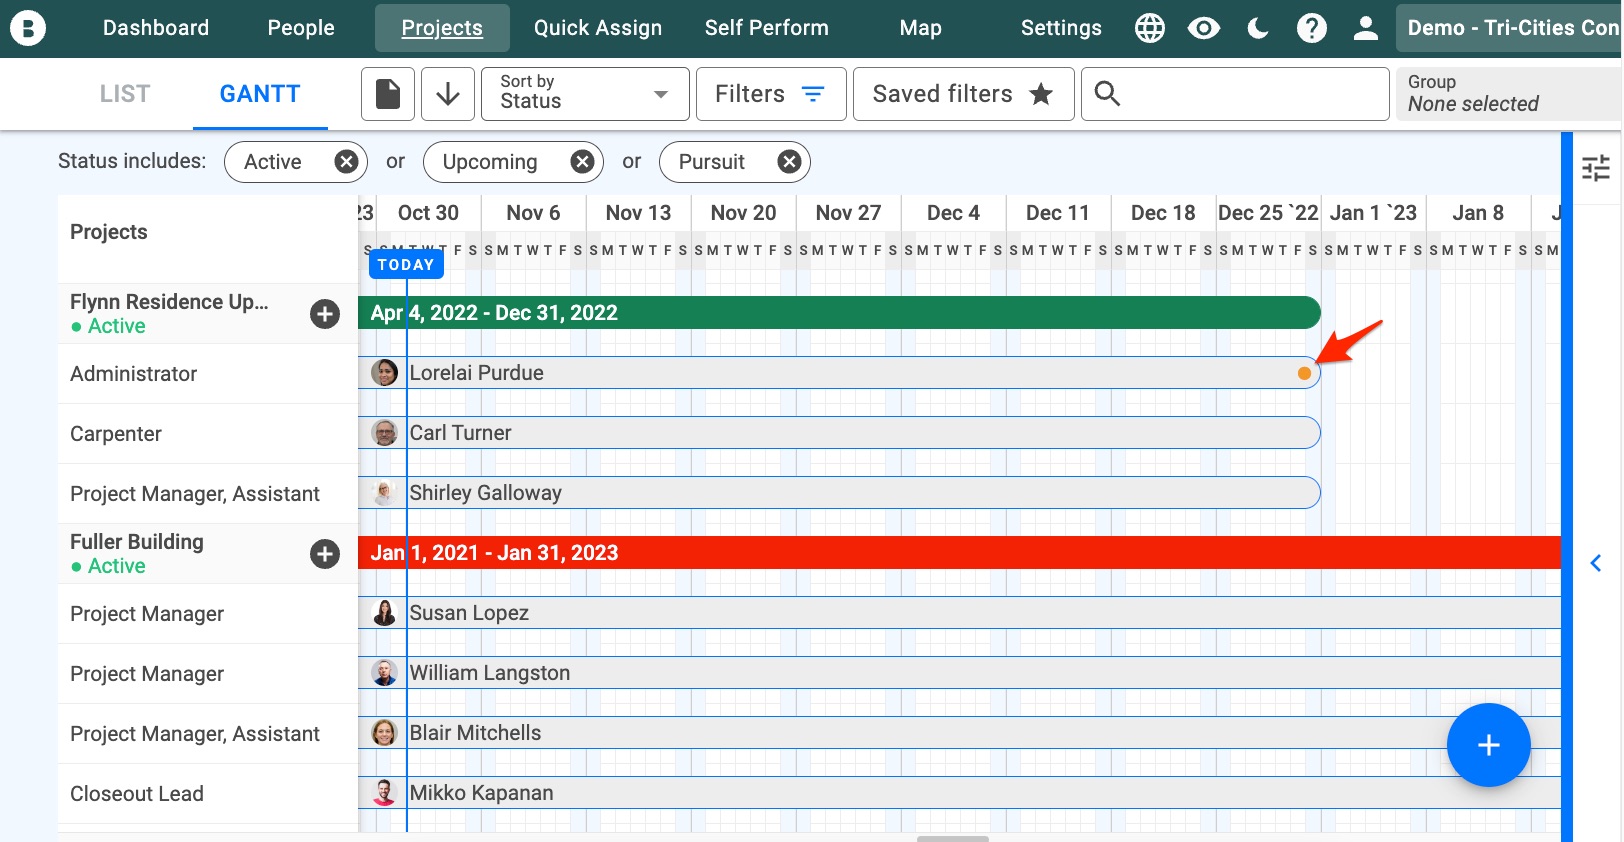The image size is (1624, 842).
Task: Open the Projects menu
Action: click(442, 28)
